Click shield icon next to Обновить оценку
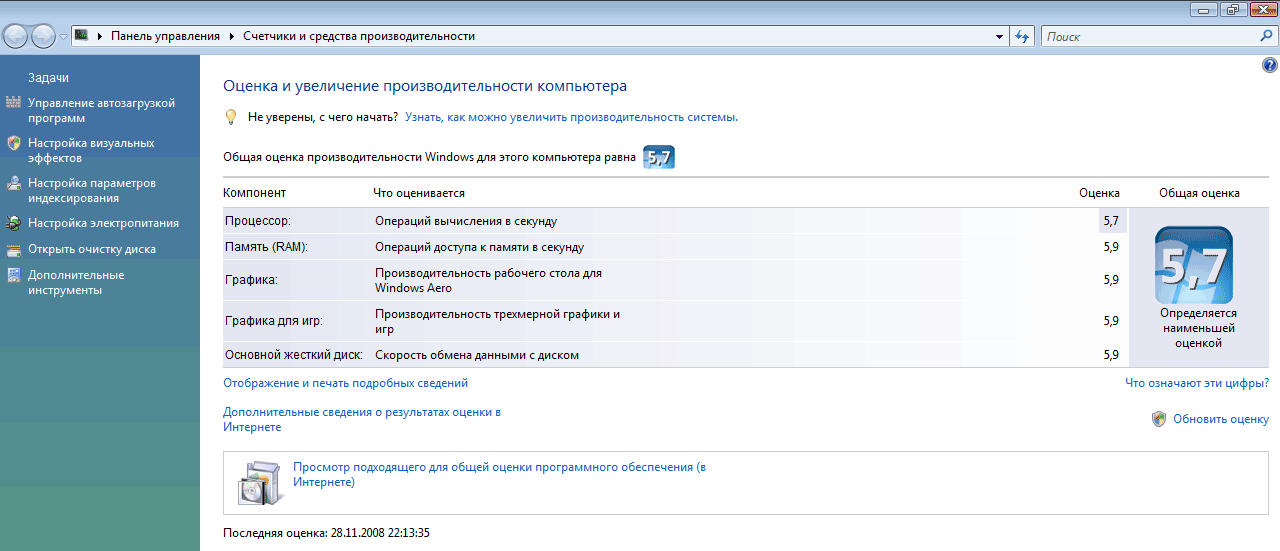The width and height of the screenshot is (1280, 551). [x=1159, y=419]
